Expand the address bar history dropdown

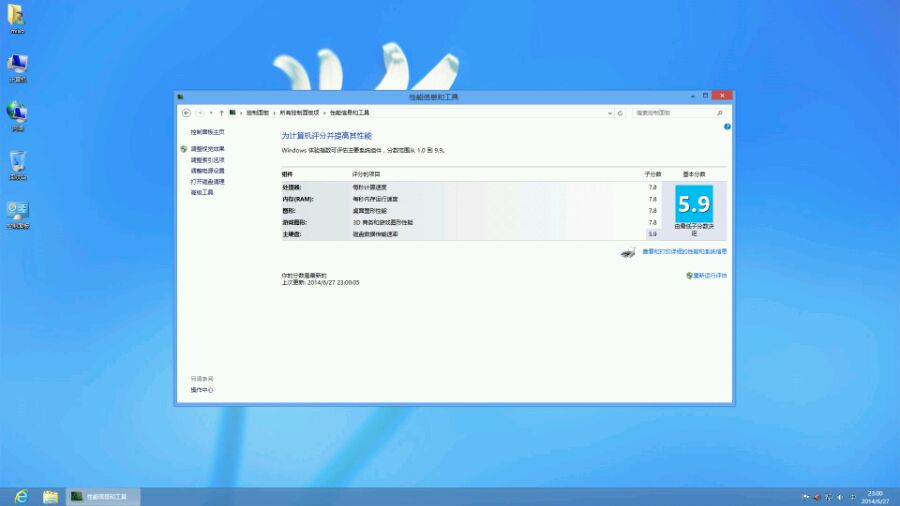click(x=610, y=113)
